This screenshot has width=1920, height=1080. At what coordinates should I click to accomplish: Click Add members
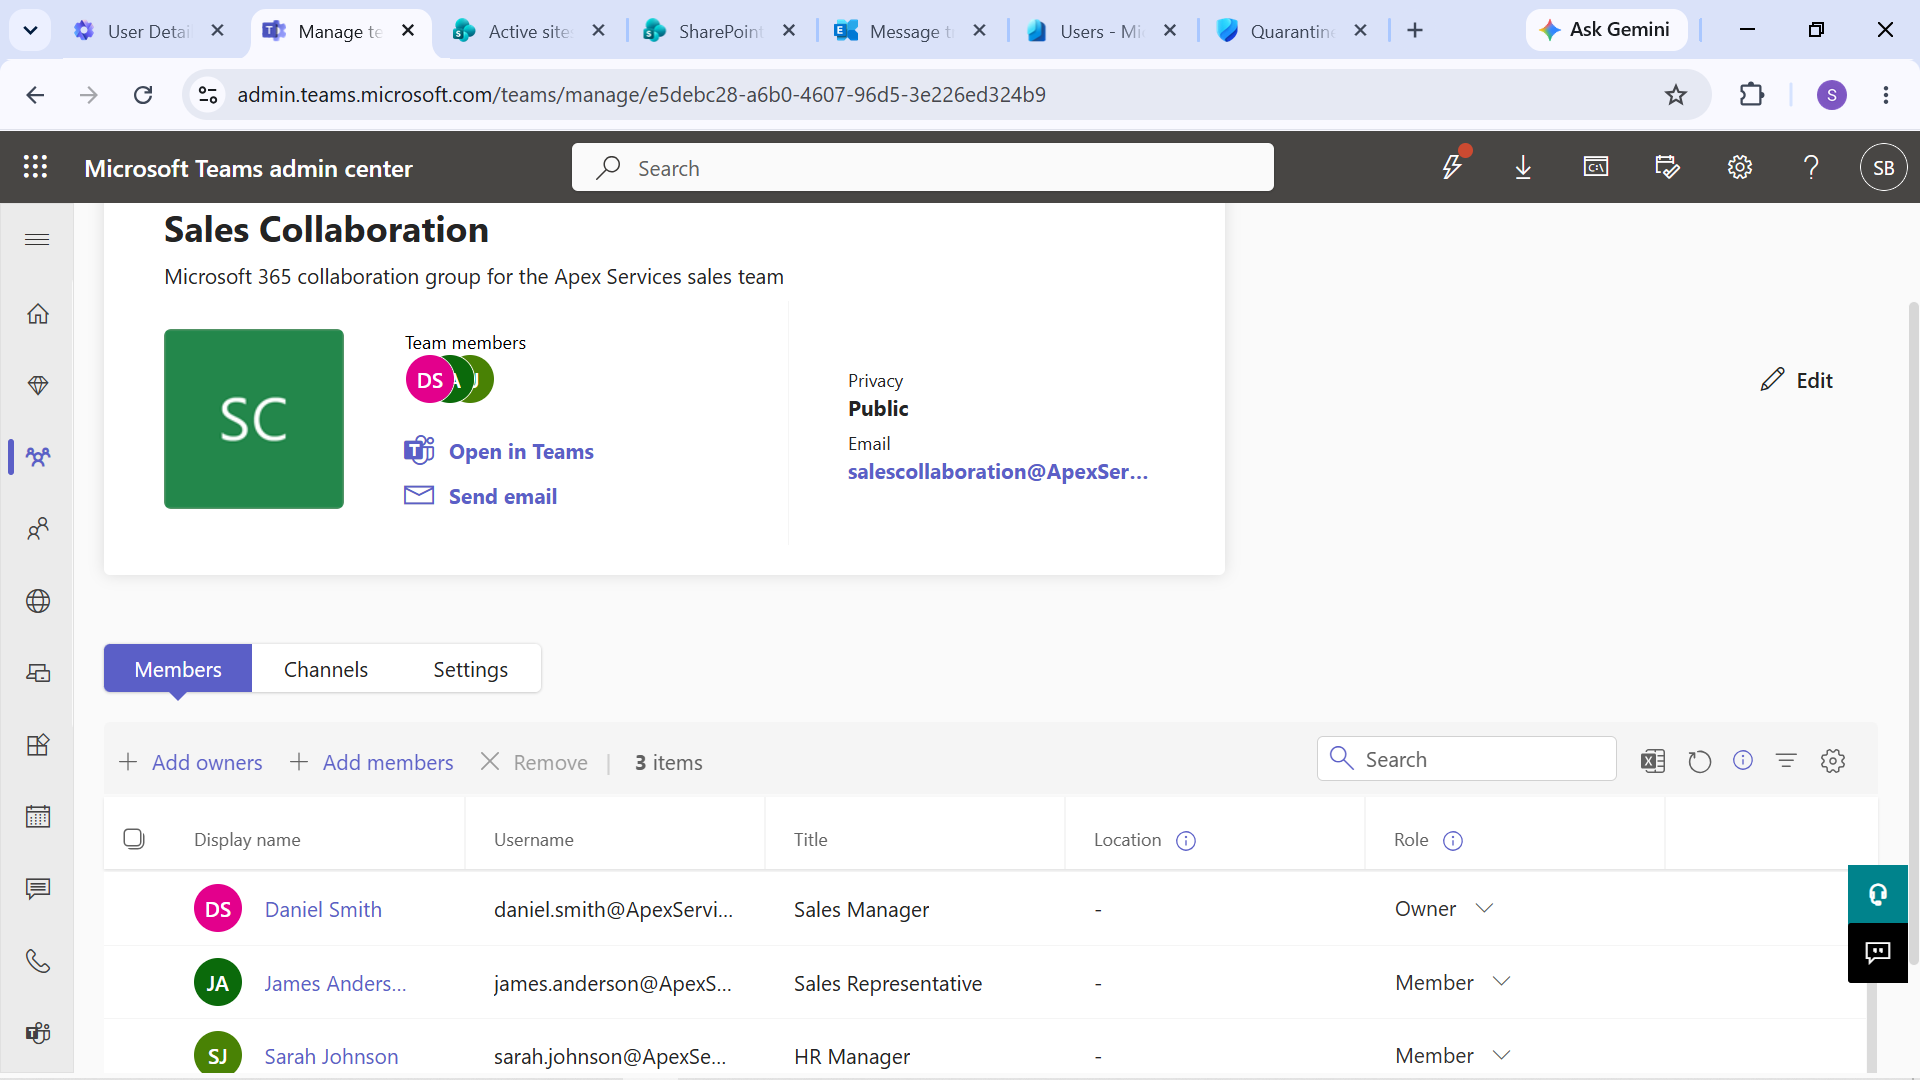(371, 763)
